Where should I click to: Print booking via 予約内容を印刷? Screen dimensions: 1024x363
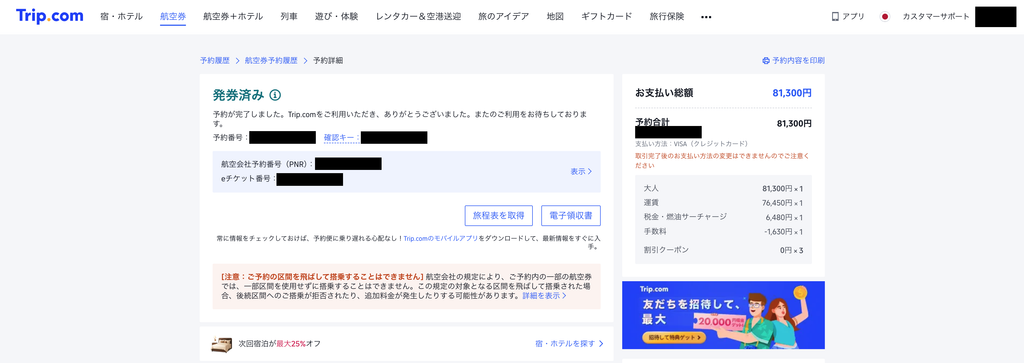pyautogui.click(x=798, y=61)
